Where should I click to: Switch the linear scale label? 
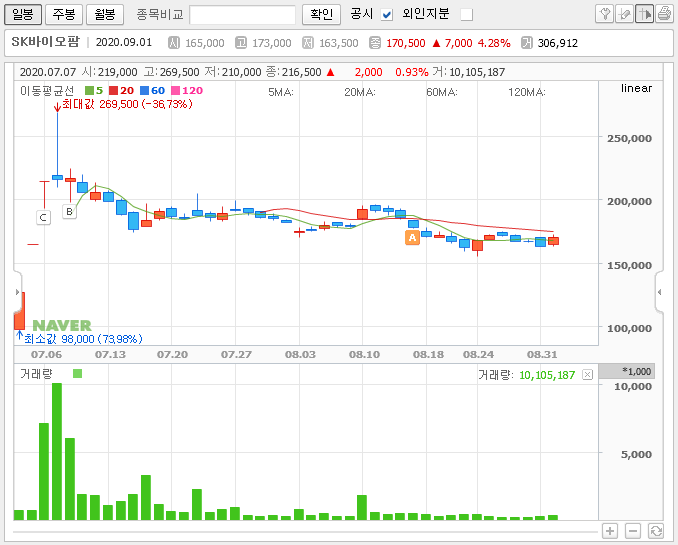point(636,88)
